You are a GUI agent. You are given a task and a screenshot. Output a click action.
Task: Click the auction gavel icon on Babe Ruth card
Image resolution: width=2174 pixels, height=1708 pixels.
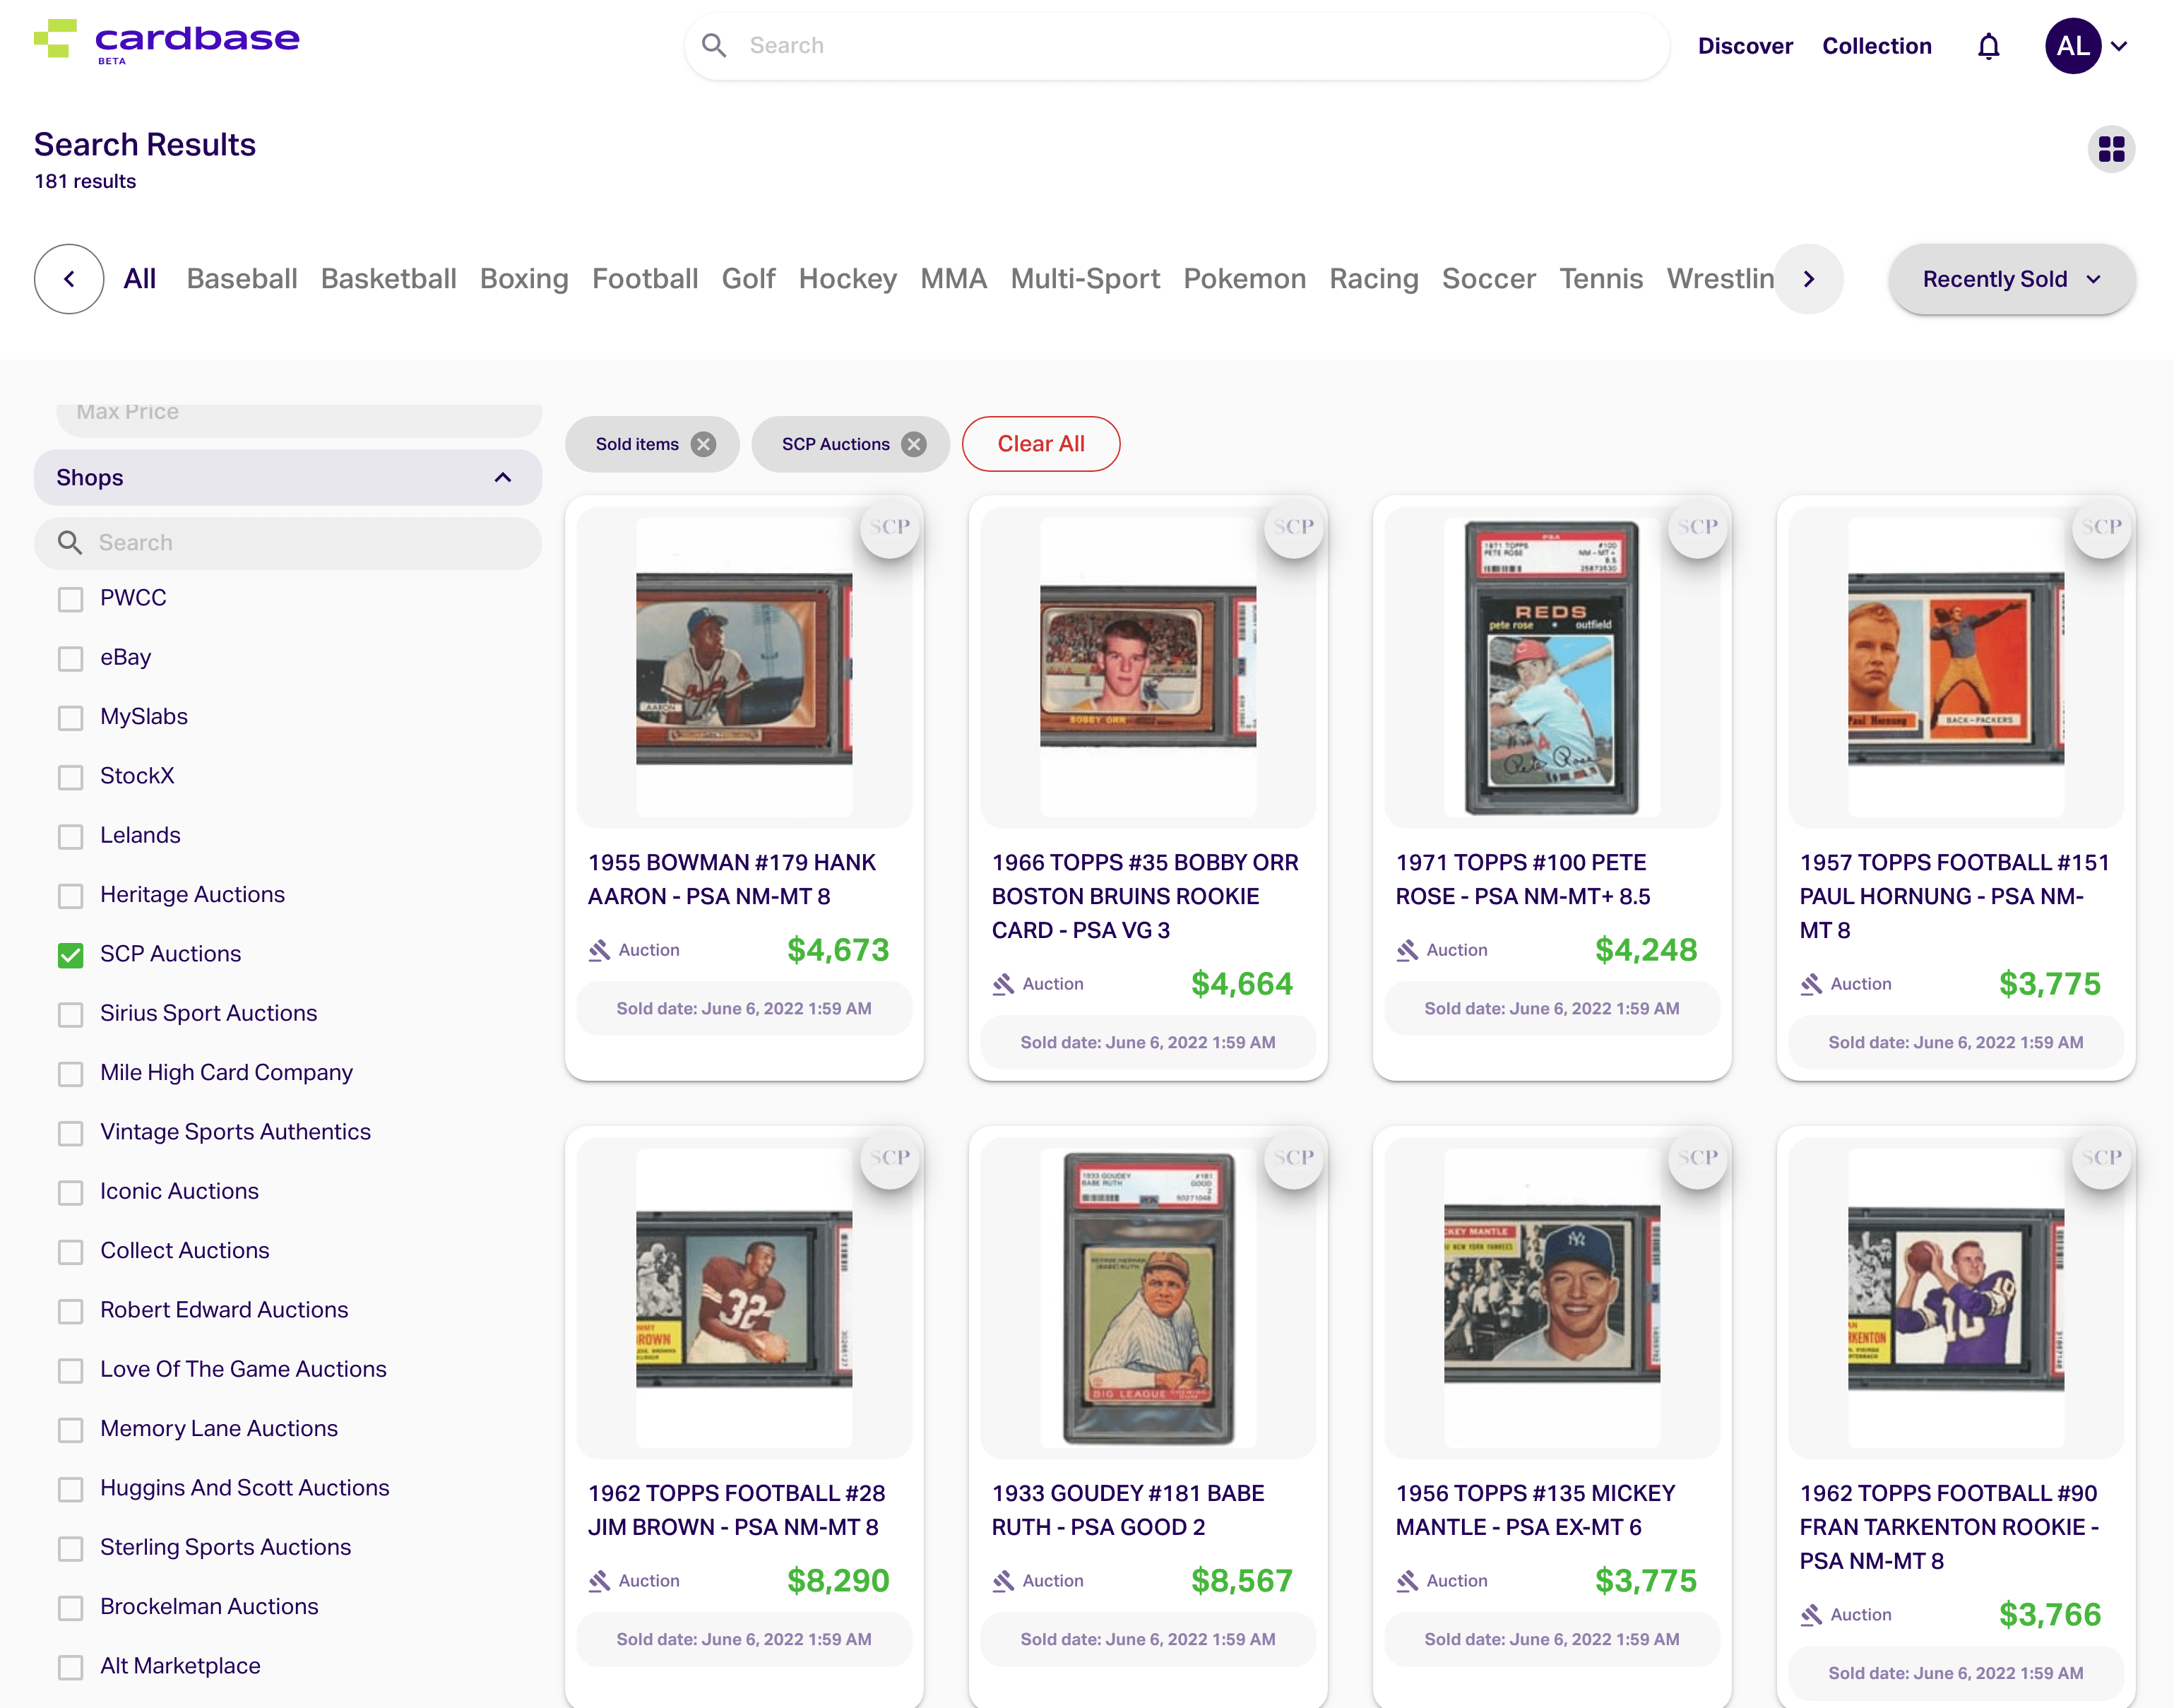click(1003, 1581)
